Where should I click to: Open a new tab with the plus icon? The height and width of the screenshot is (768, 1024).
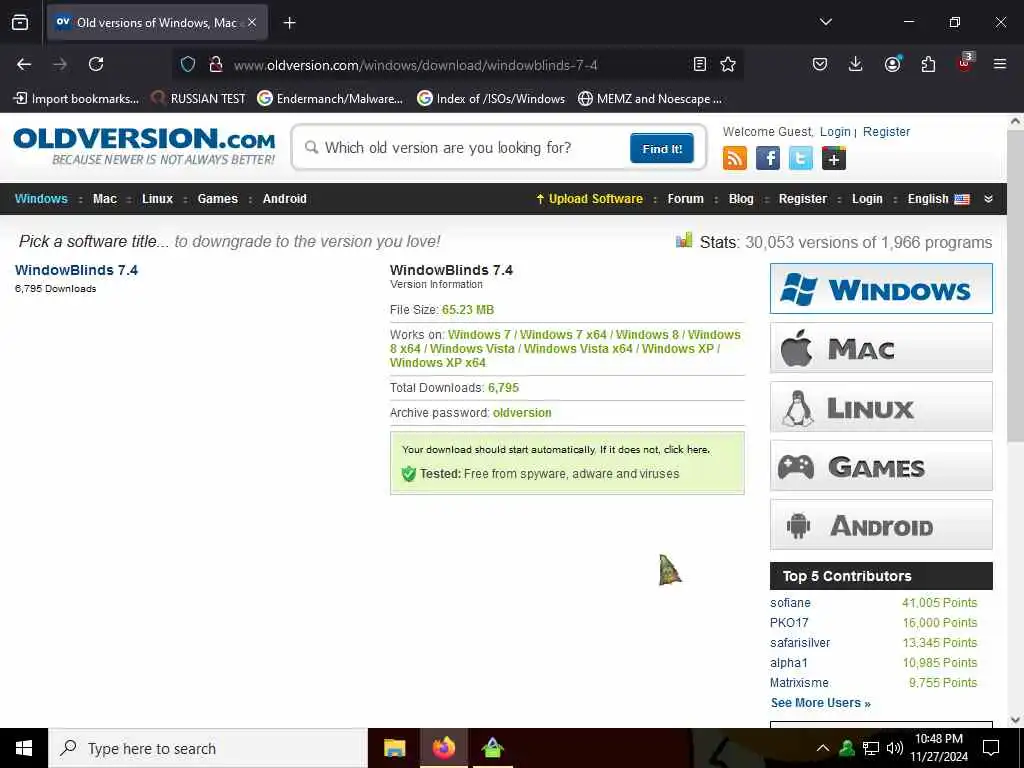289,23
